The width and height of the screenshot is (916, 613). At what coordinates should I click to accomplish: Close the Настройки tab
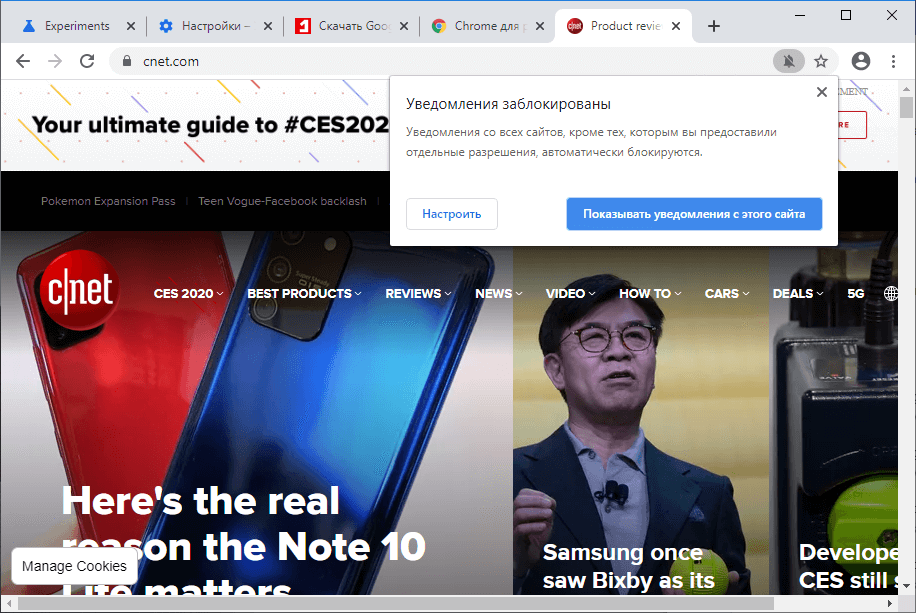pos(268,26)
